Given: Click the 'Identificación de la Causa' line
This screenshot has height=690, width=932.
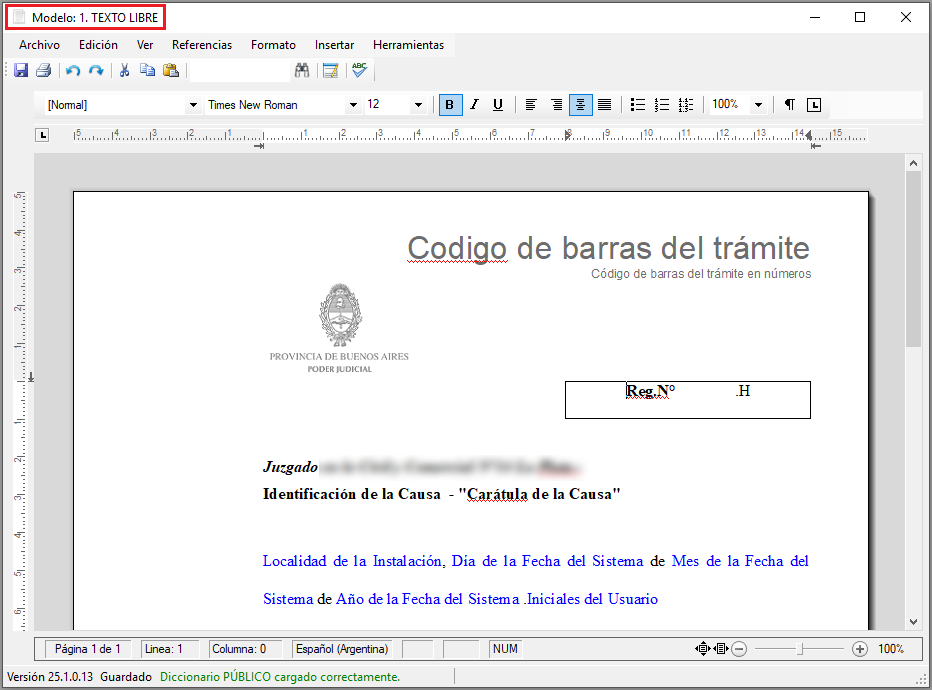Looking at the screenshot, I should coord(442,494).
